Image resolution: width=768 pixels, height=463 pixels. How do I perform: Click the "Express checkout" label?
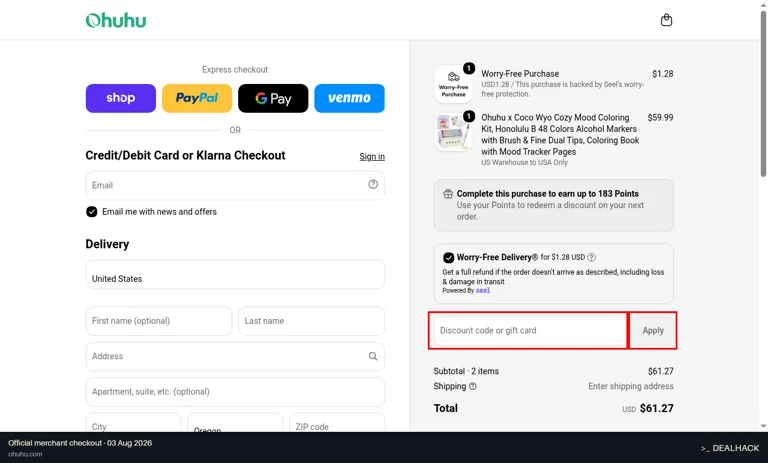pyautogui.click(x=235, y=70)
